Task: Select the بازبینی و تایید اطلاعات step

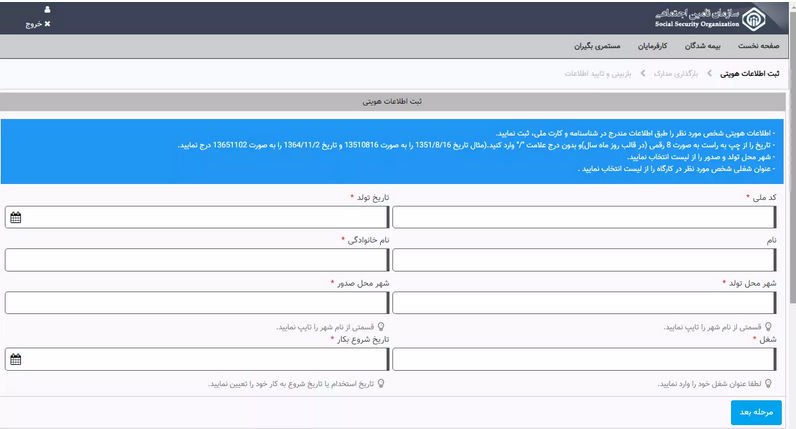Action: point(598,74)
